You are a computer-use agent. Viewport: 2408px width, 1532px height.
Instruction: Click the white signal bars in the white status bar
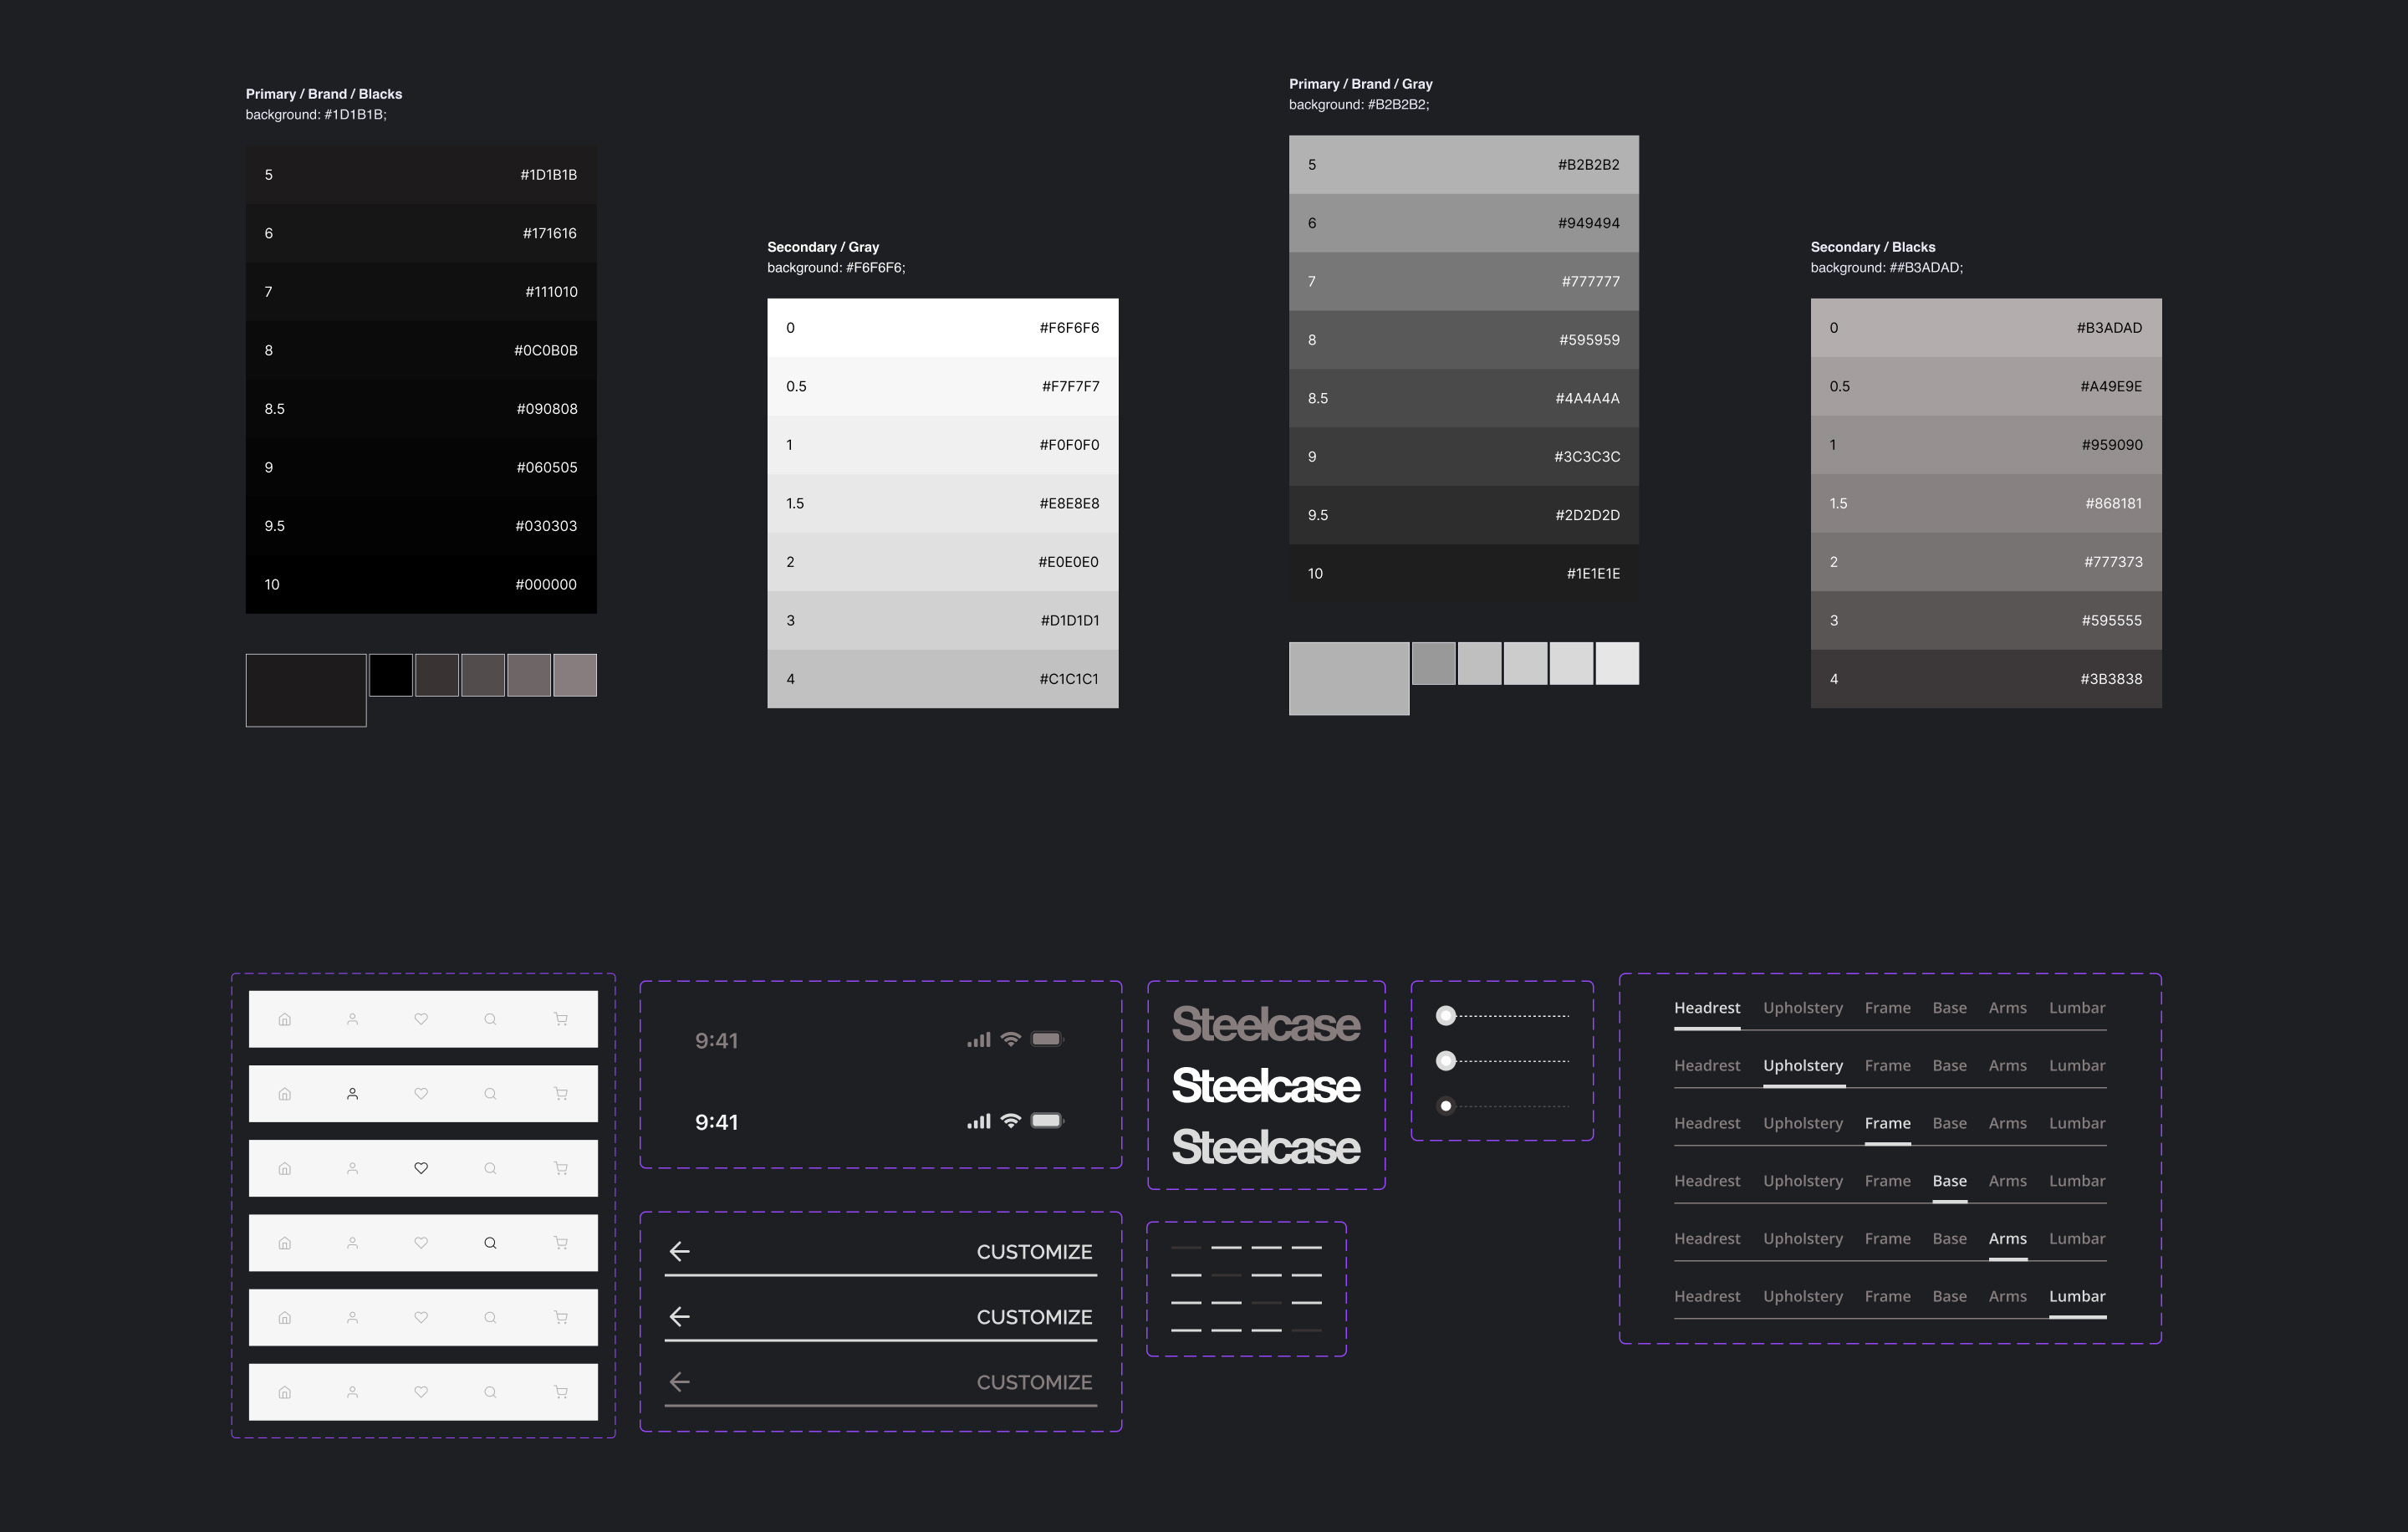pyautogui.click(x=978, y=1122)
